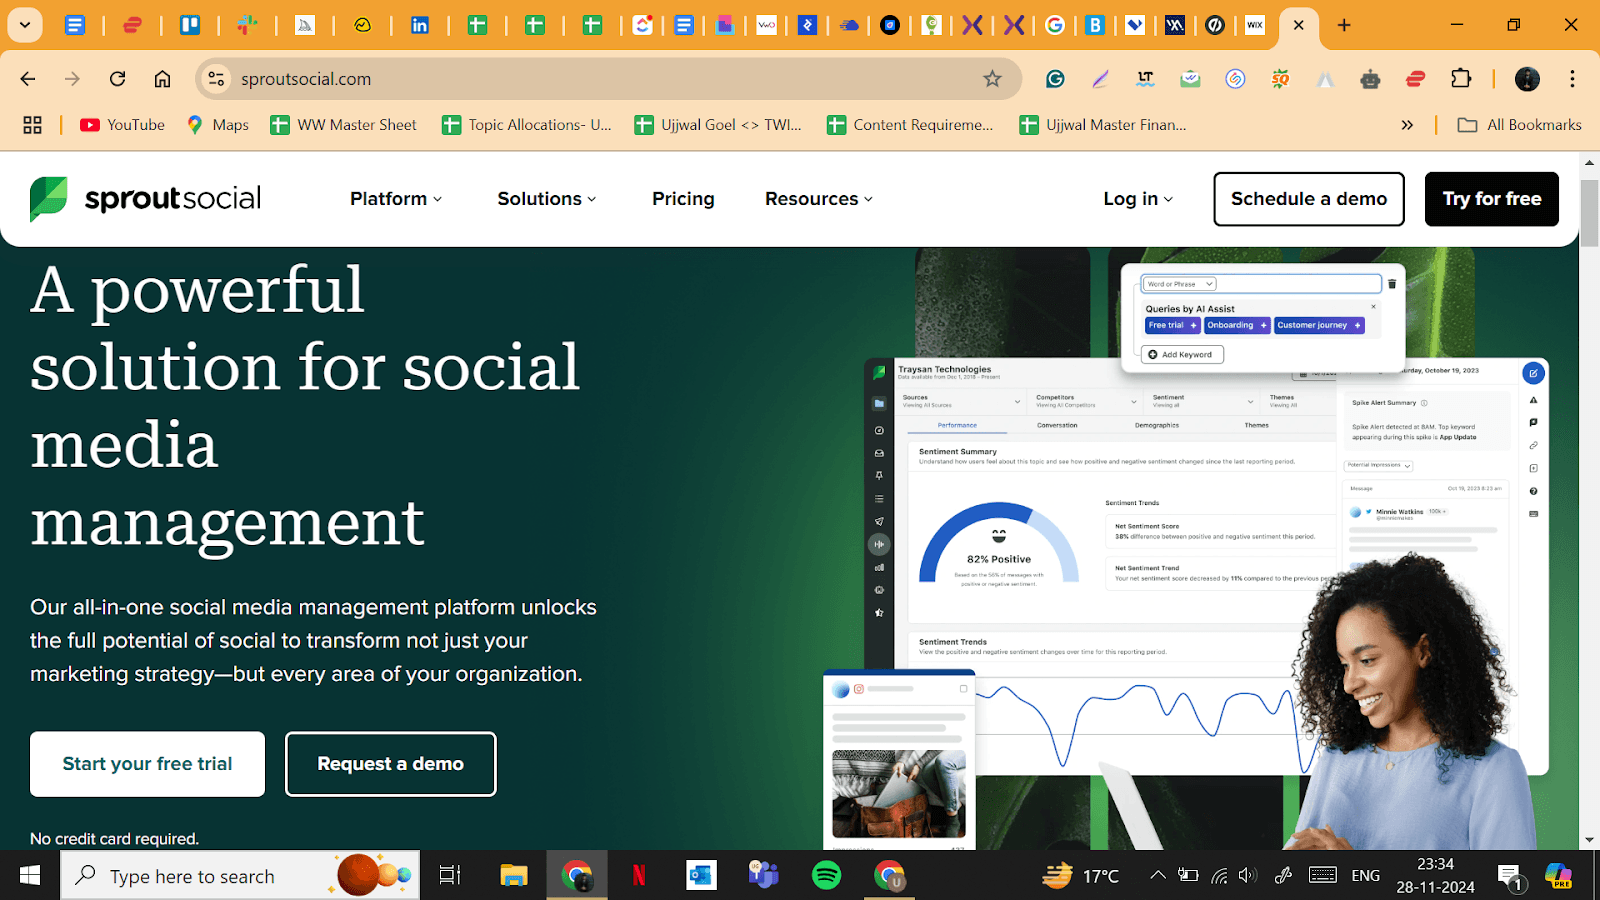Image resolution: width=1600 pixels, height=900 pixels.
Task: Click the Sprout Social logo
Action: coord(145,199)
